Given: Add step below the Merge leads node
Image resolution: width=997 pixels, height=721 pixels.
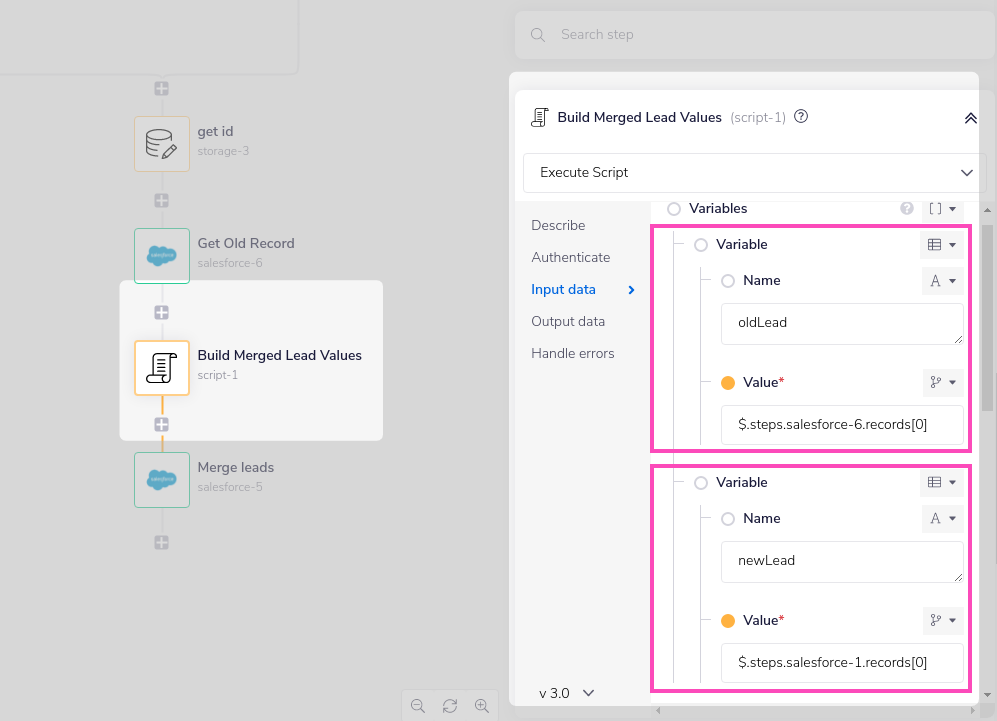Looking at the screenshot, I should coord(161,542).
